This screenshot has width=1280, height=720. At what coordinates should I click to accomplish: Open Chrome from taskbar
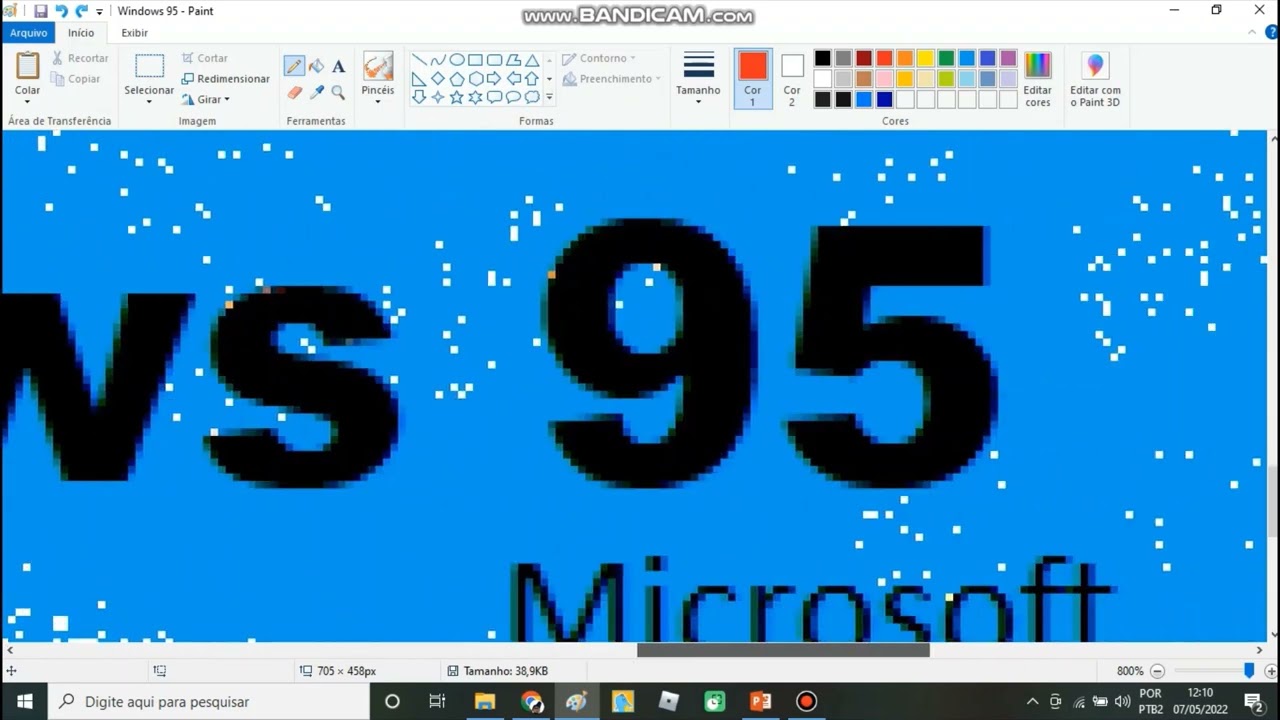pyautogui.click(x=531, y=701)
